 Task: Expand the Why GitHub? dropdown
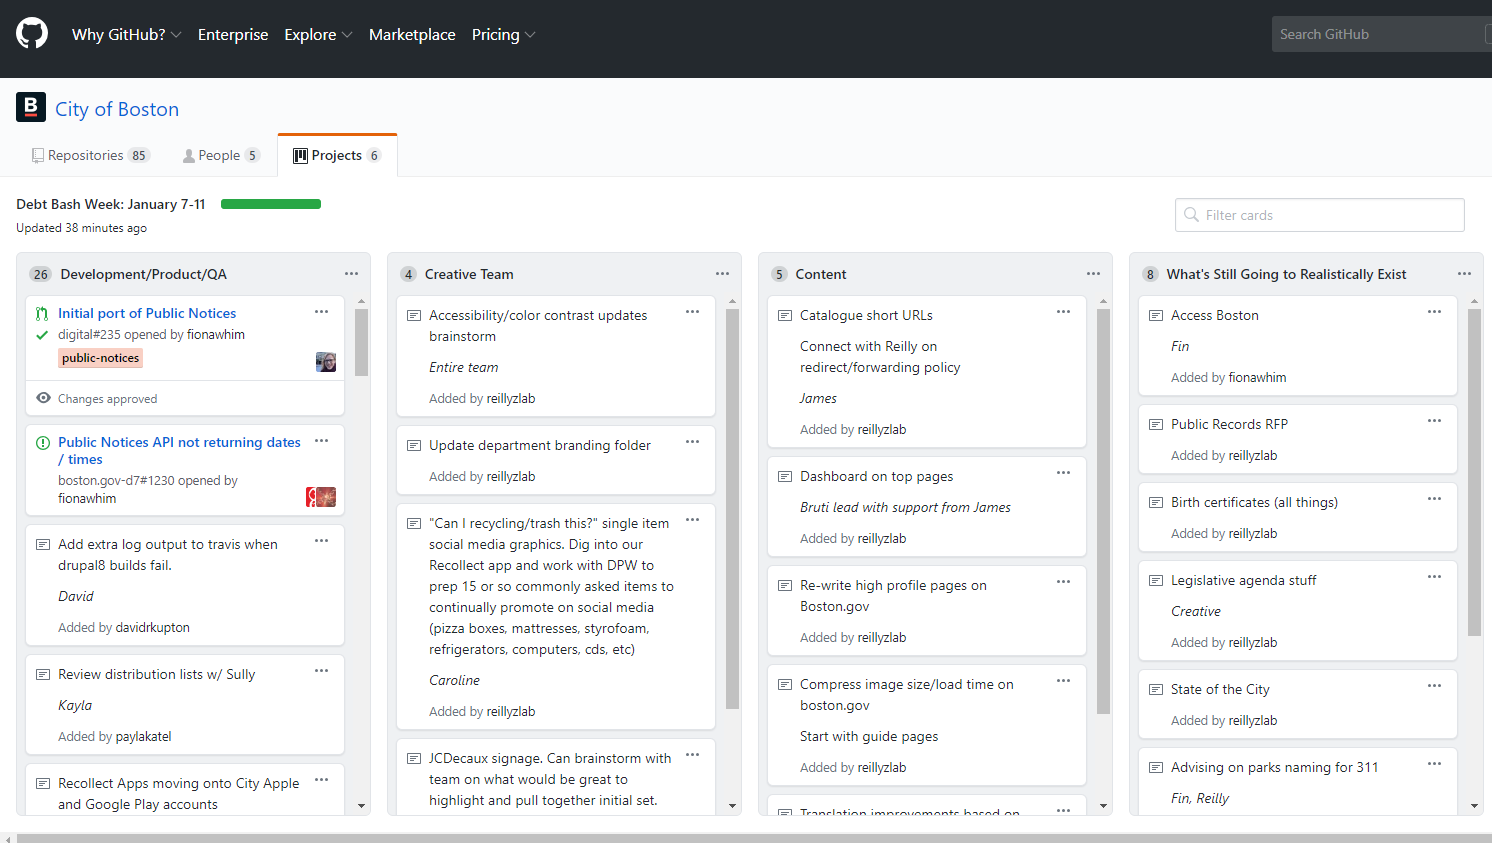(x=126, y=34)
